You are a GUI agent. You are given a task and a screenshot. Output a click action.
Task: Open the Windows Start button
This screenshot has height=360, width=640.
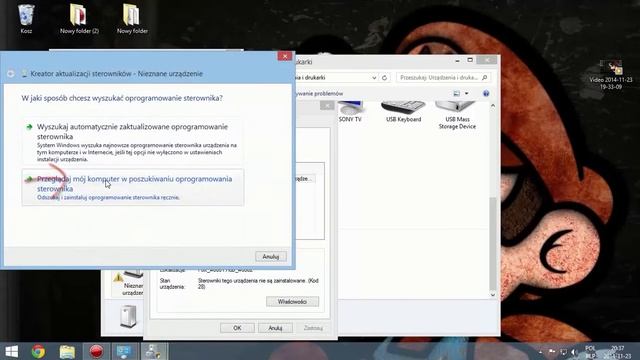click(11, 351)
